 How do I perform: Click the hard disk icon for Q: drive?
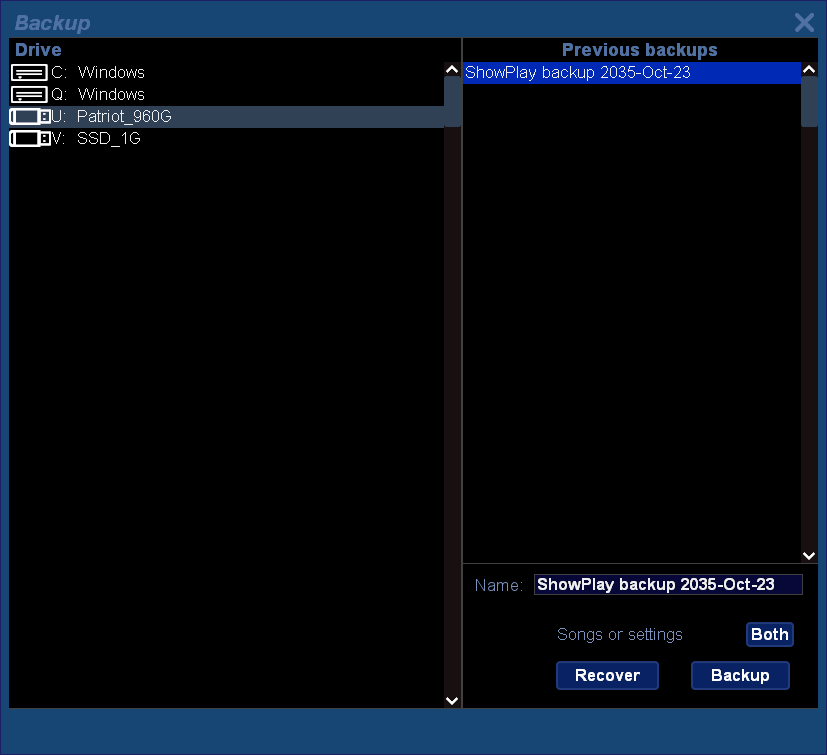coord(29,94)
